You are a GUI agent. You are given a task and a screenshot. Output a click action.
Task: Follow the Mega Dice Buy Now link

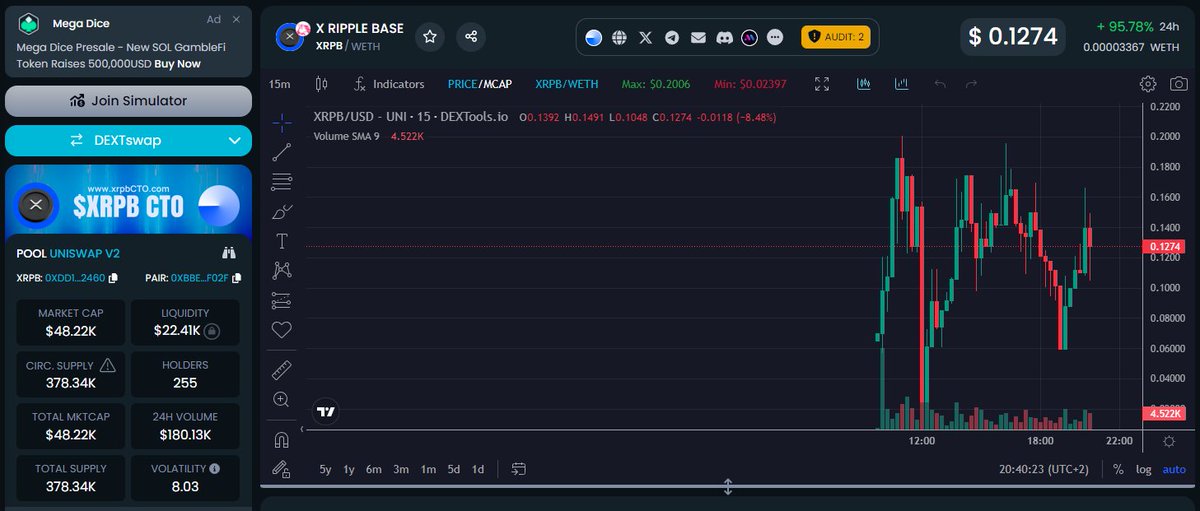click(x=177, y=63)
